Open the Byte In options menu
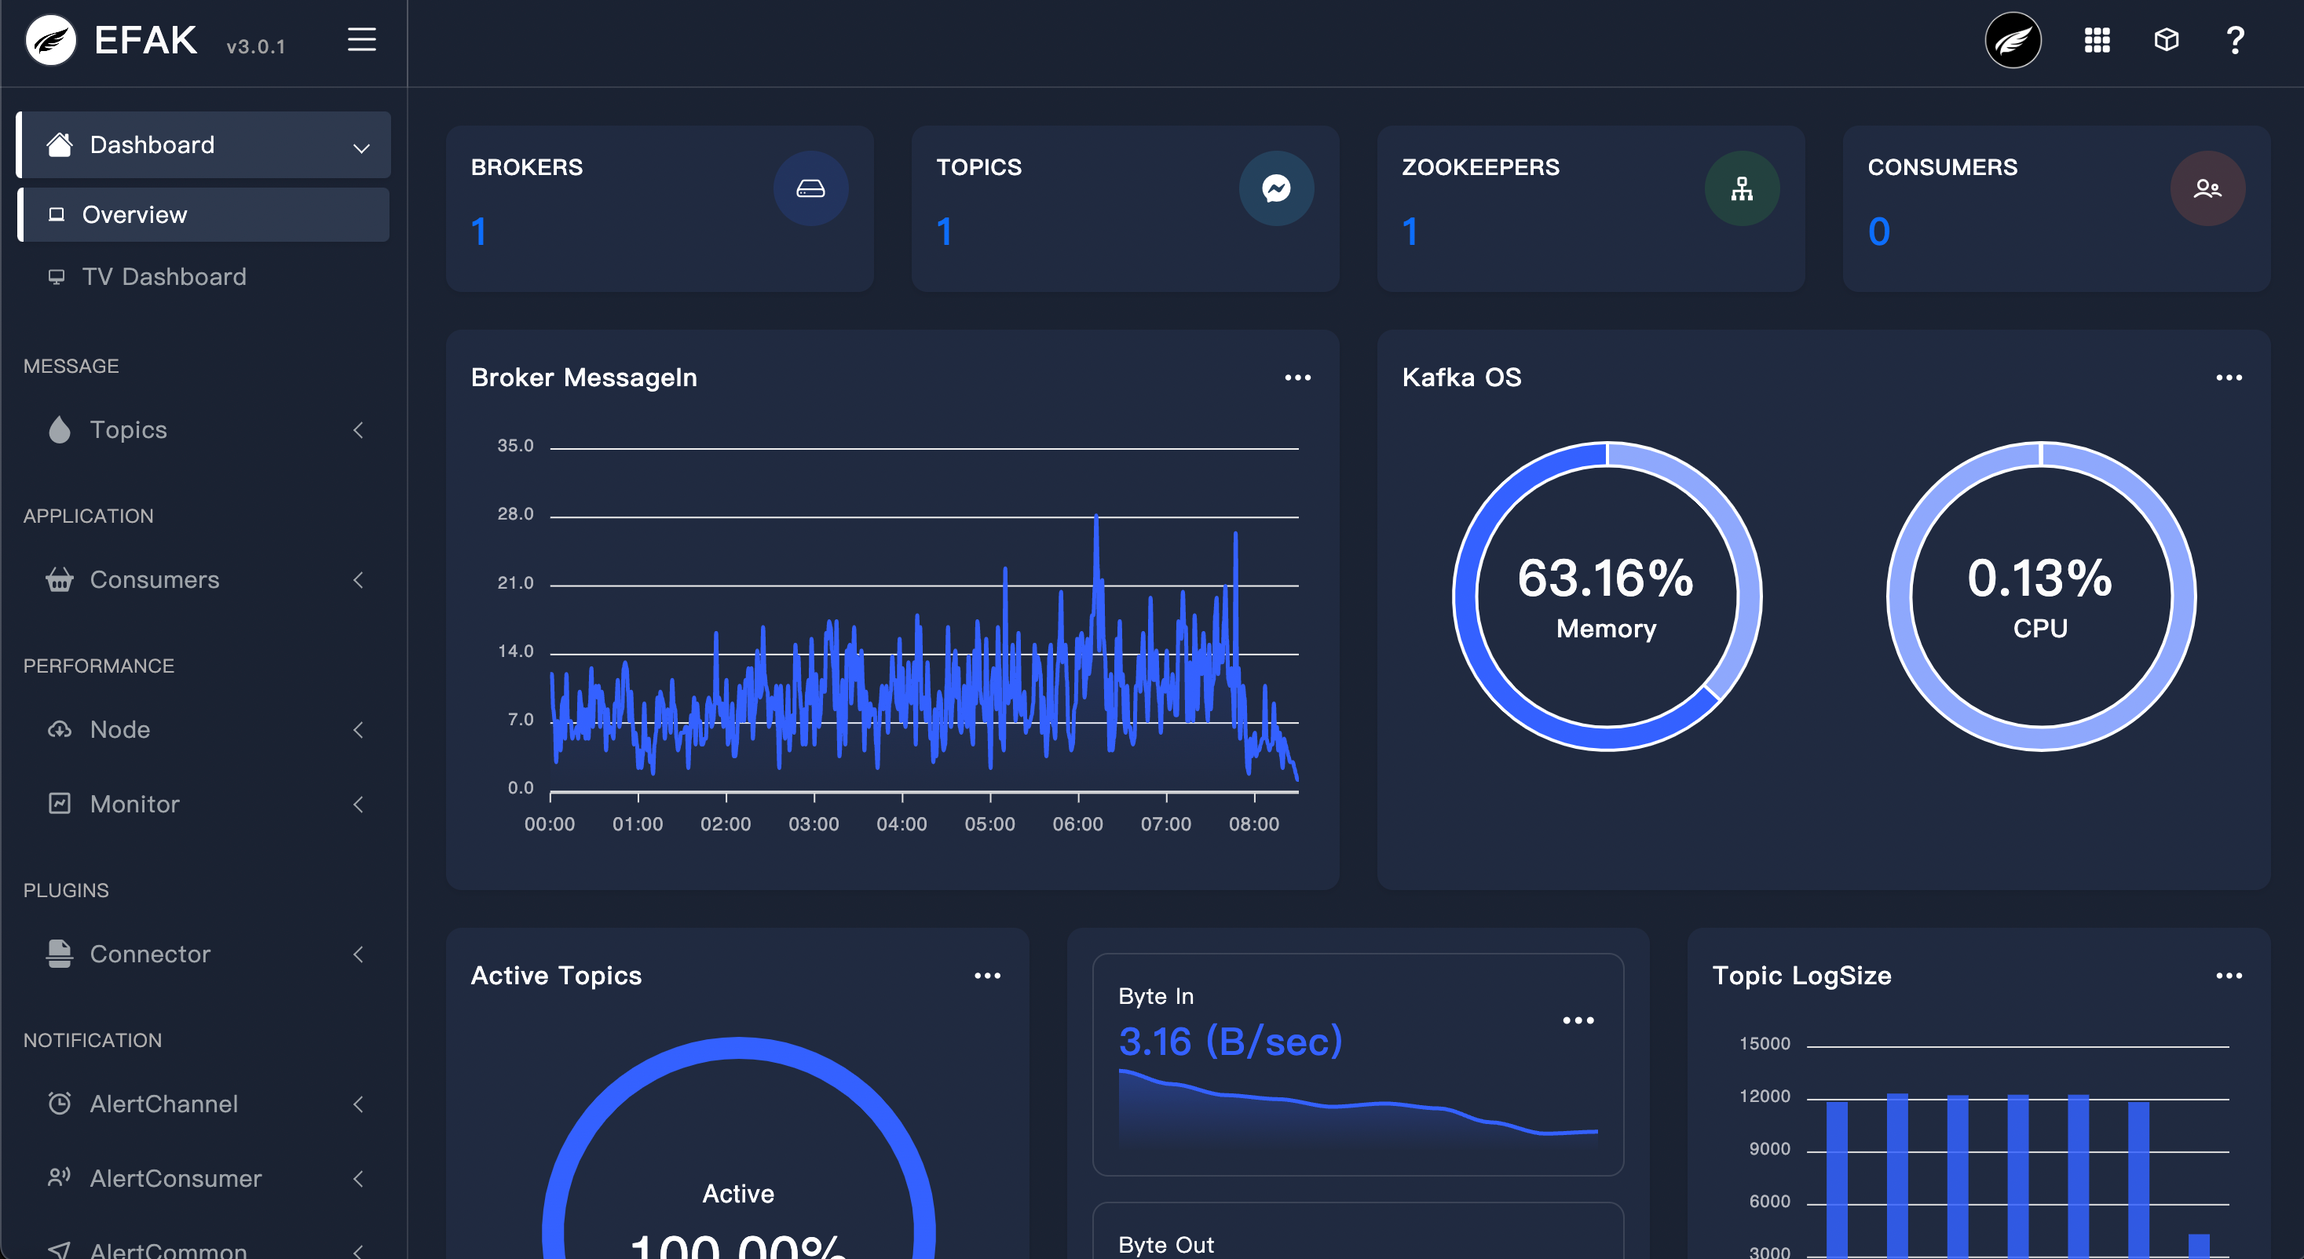The height and width of the screenshot is (1259, 2304). 1577,1021
